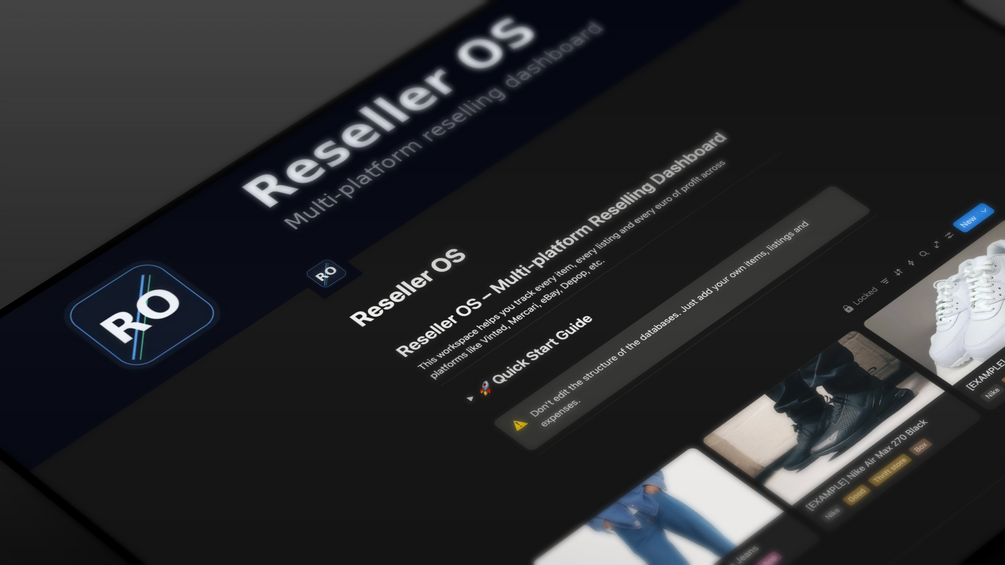1005x565 pixels.
Task: Open the database search magnifier icon
Action: (924, 254)
